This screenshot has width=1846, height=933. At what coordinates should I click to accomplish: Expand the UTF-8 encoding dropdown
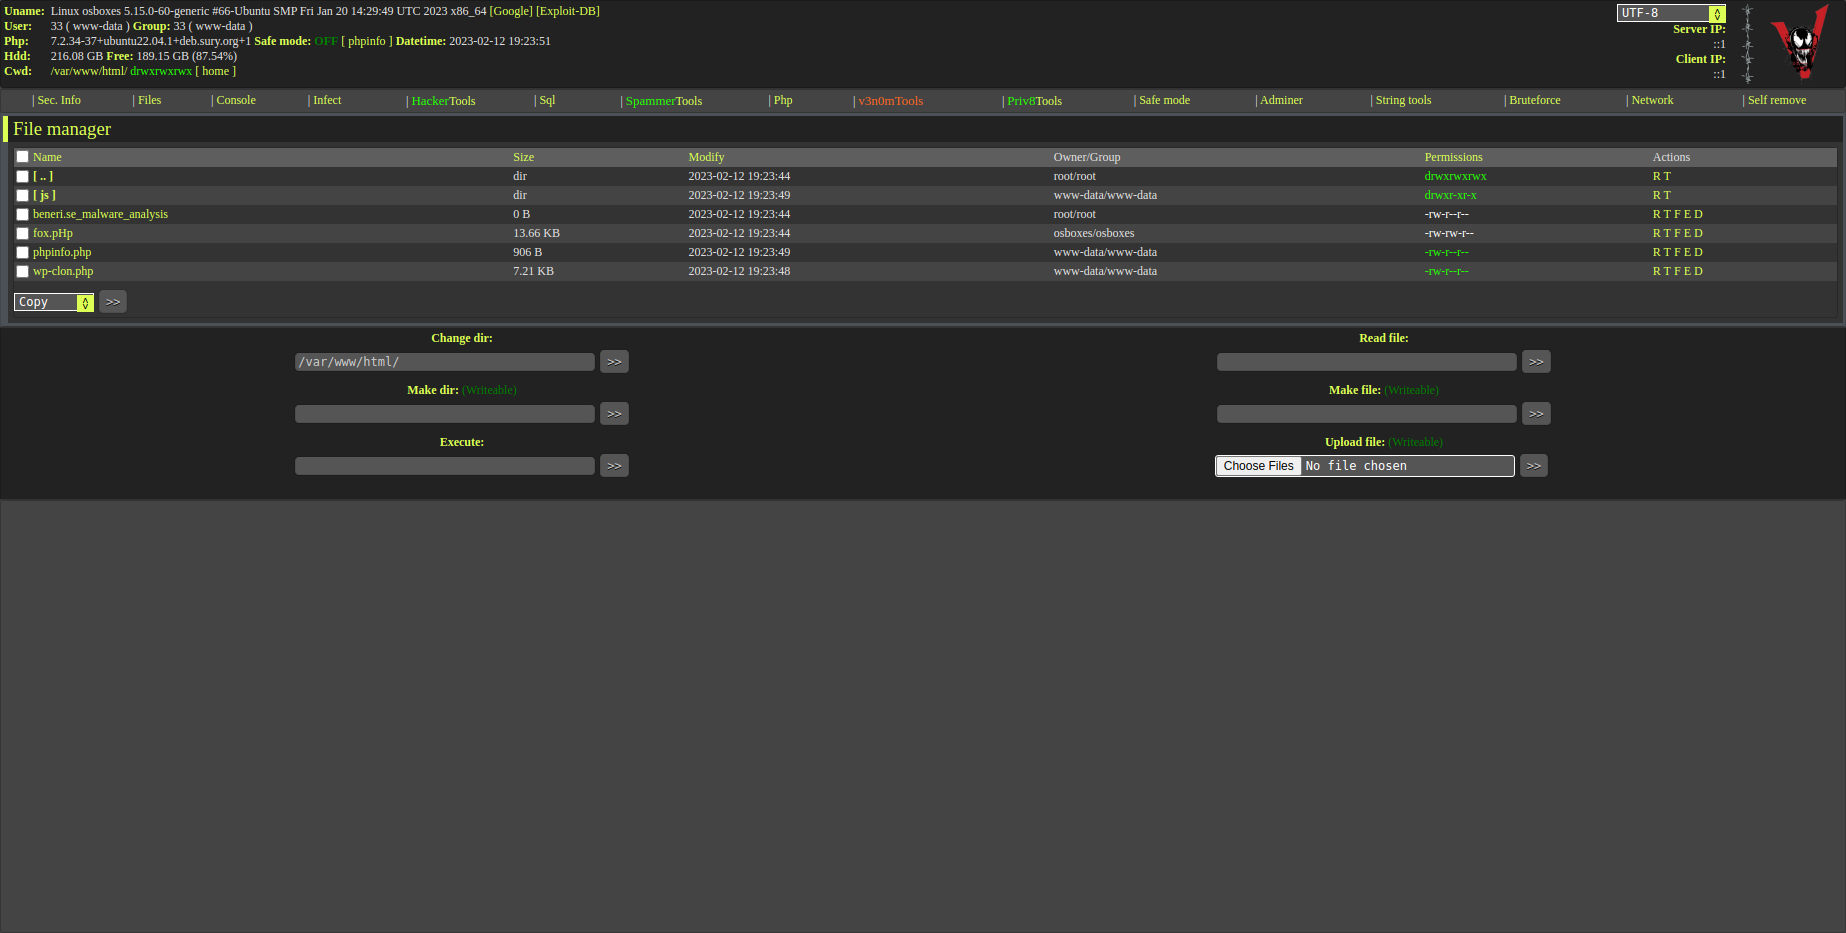[x=1671, y=13]
